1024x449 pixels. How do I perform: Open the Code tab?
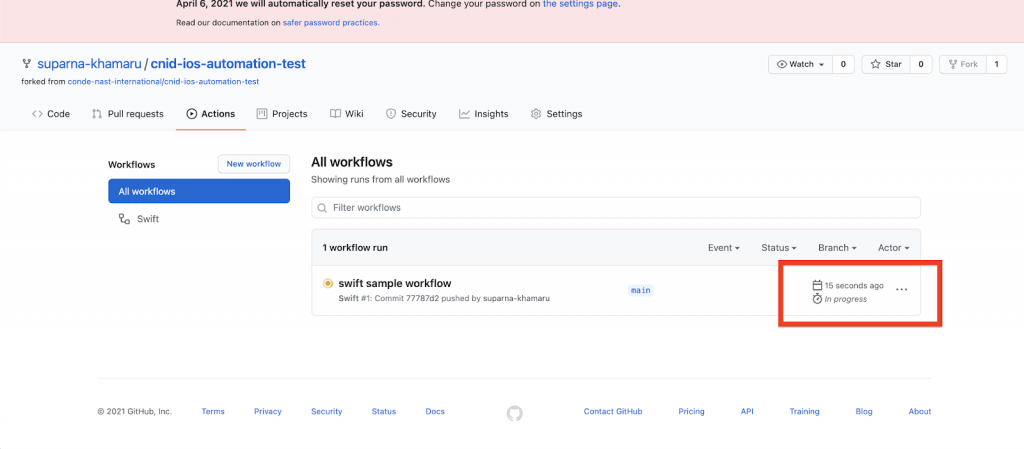click(x=50, y=114)
